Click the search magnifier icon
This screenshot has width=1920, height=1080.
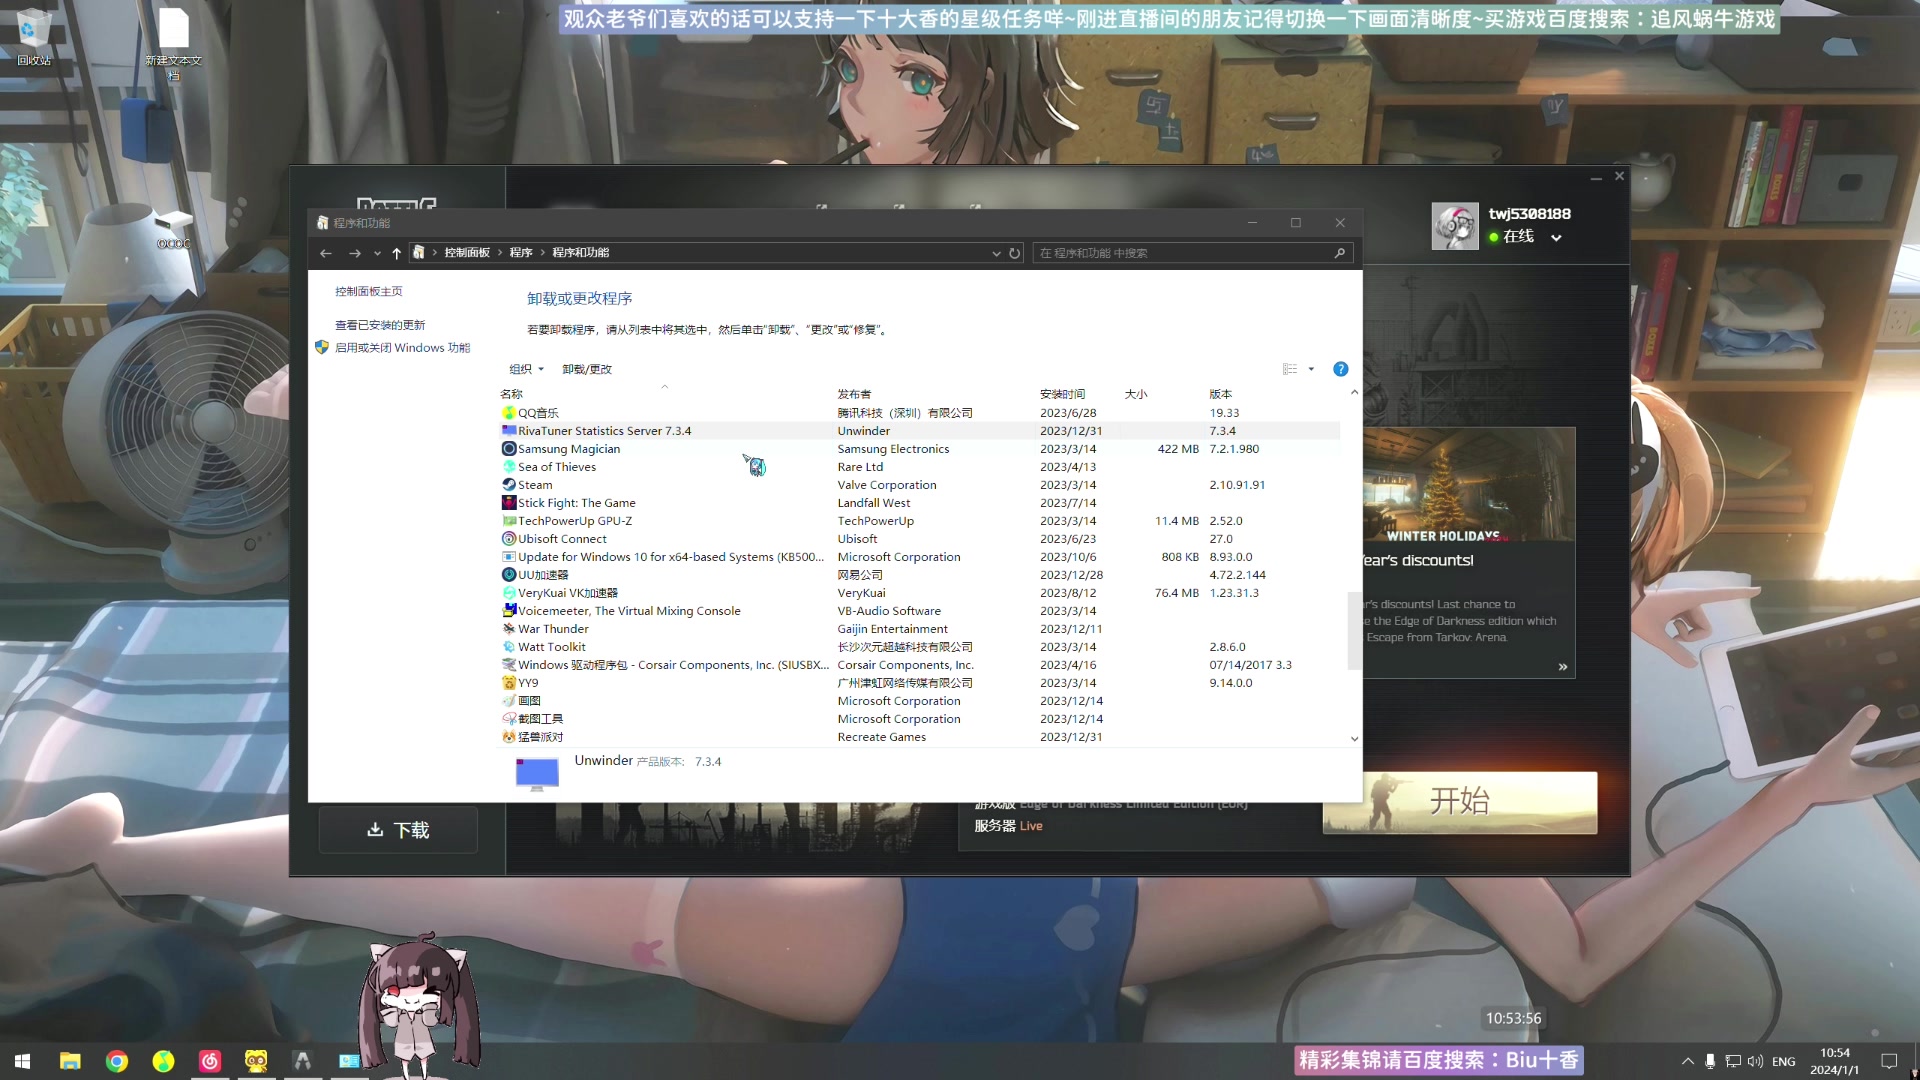(1339, 253)
